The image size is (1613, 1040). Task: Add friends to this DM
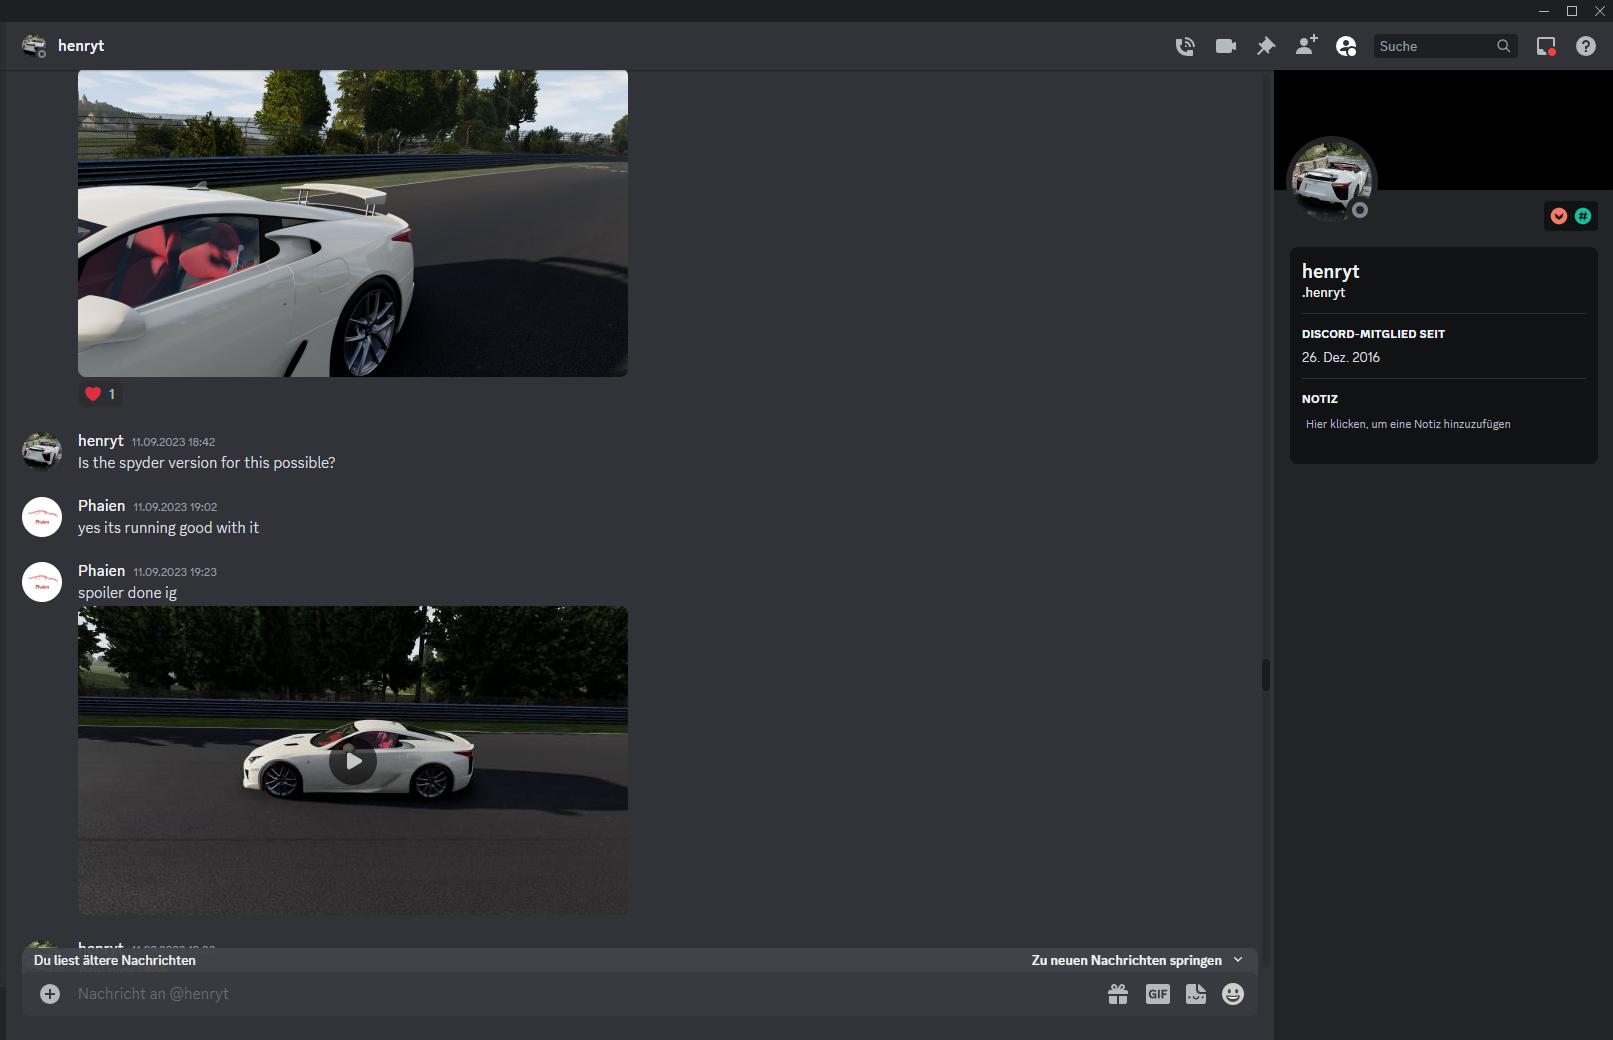[x=1306, y=45]
